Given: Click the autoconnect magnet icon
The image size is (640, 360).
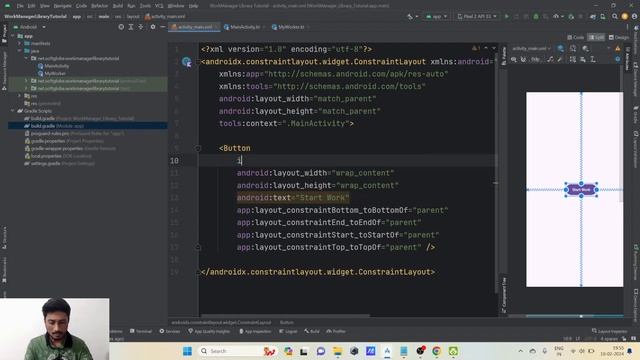Looking at the screenshot, I should pos(523,60).
